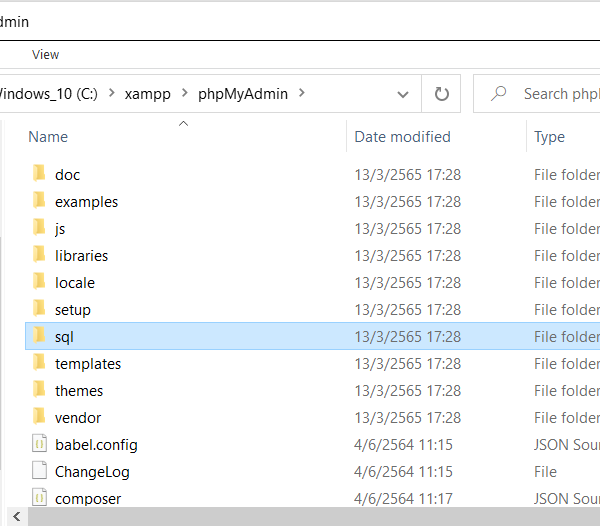Viewport: 600px width, 526px height.
Task: Select the sql folder icon
Action: (39, 336)
